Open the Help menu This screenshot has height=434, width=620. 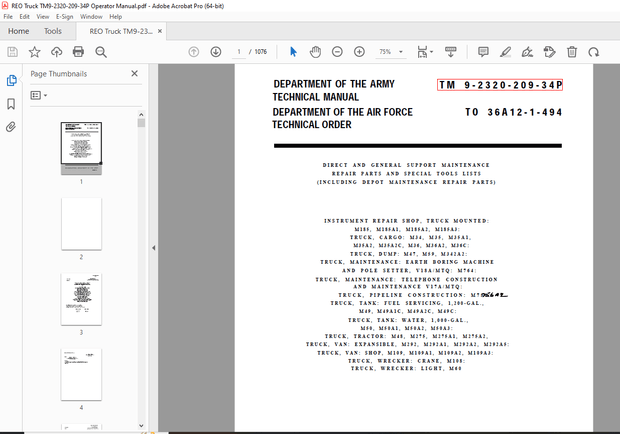115,17
